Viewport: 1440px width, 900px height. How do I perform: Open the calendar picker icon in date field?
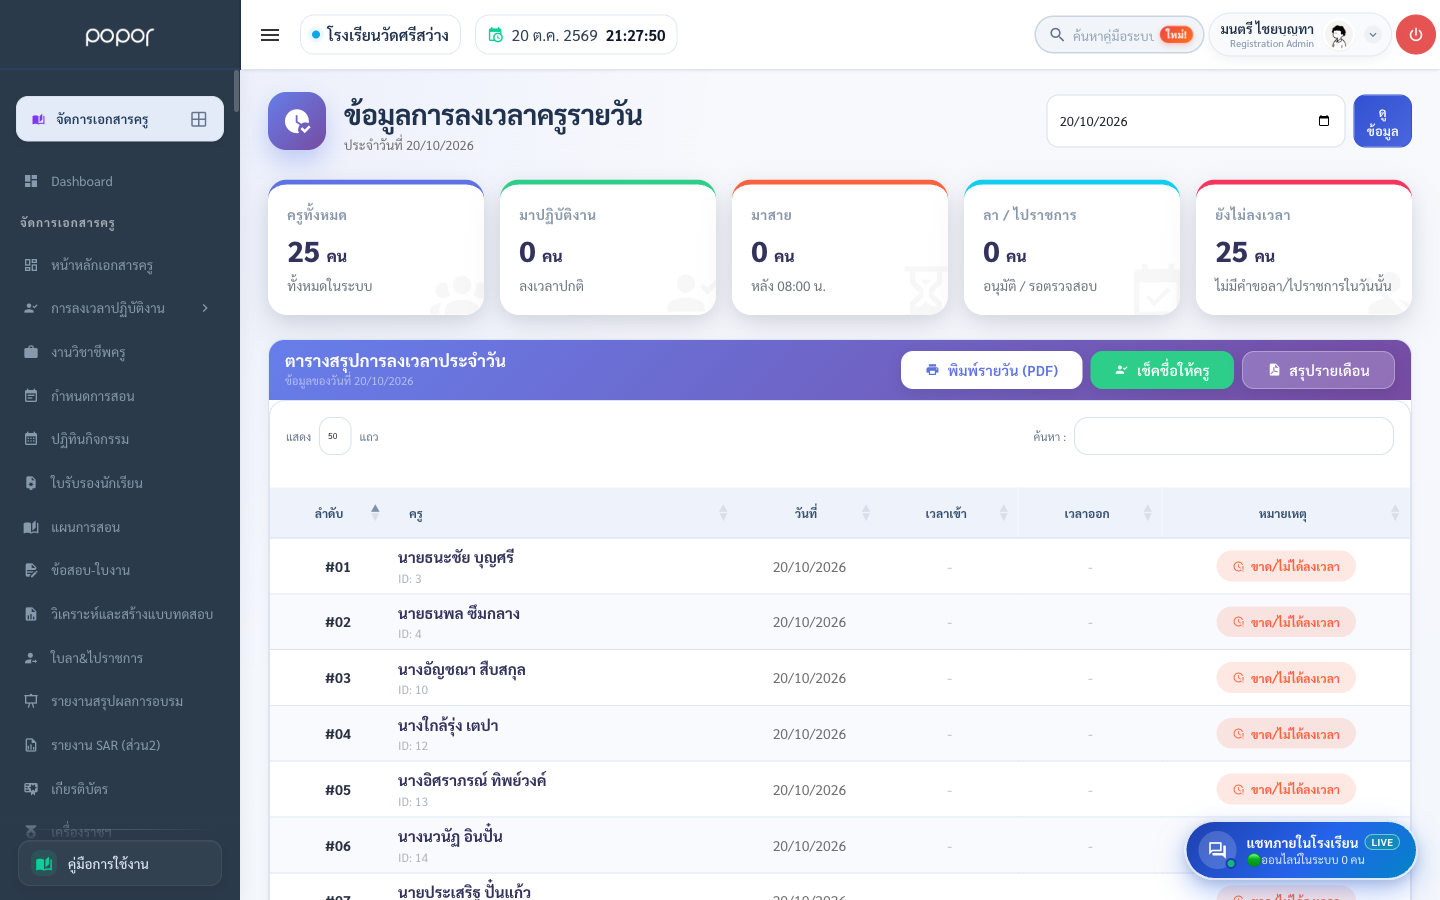coord(1324,121)
